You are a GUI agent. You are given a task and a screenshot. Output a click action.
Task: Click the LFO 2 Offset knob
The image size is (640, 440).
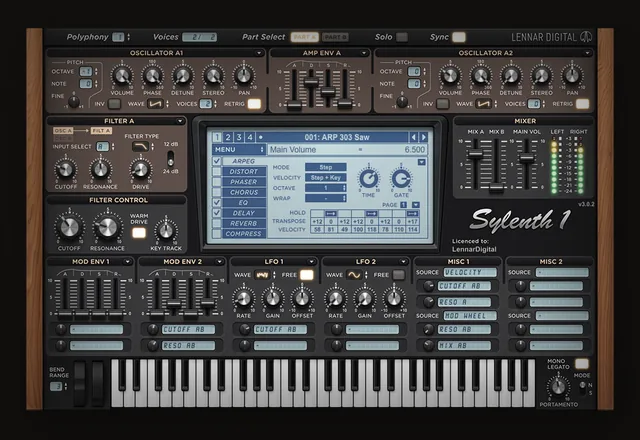[x=394, y=299]
